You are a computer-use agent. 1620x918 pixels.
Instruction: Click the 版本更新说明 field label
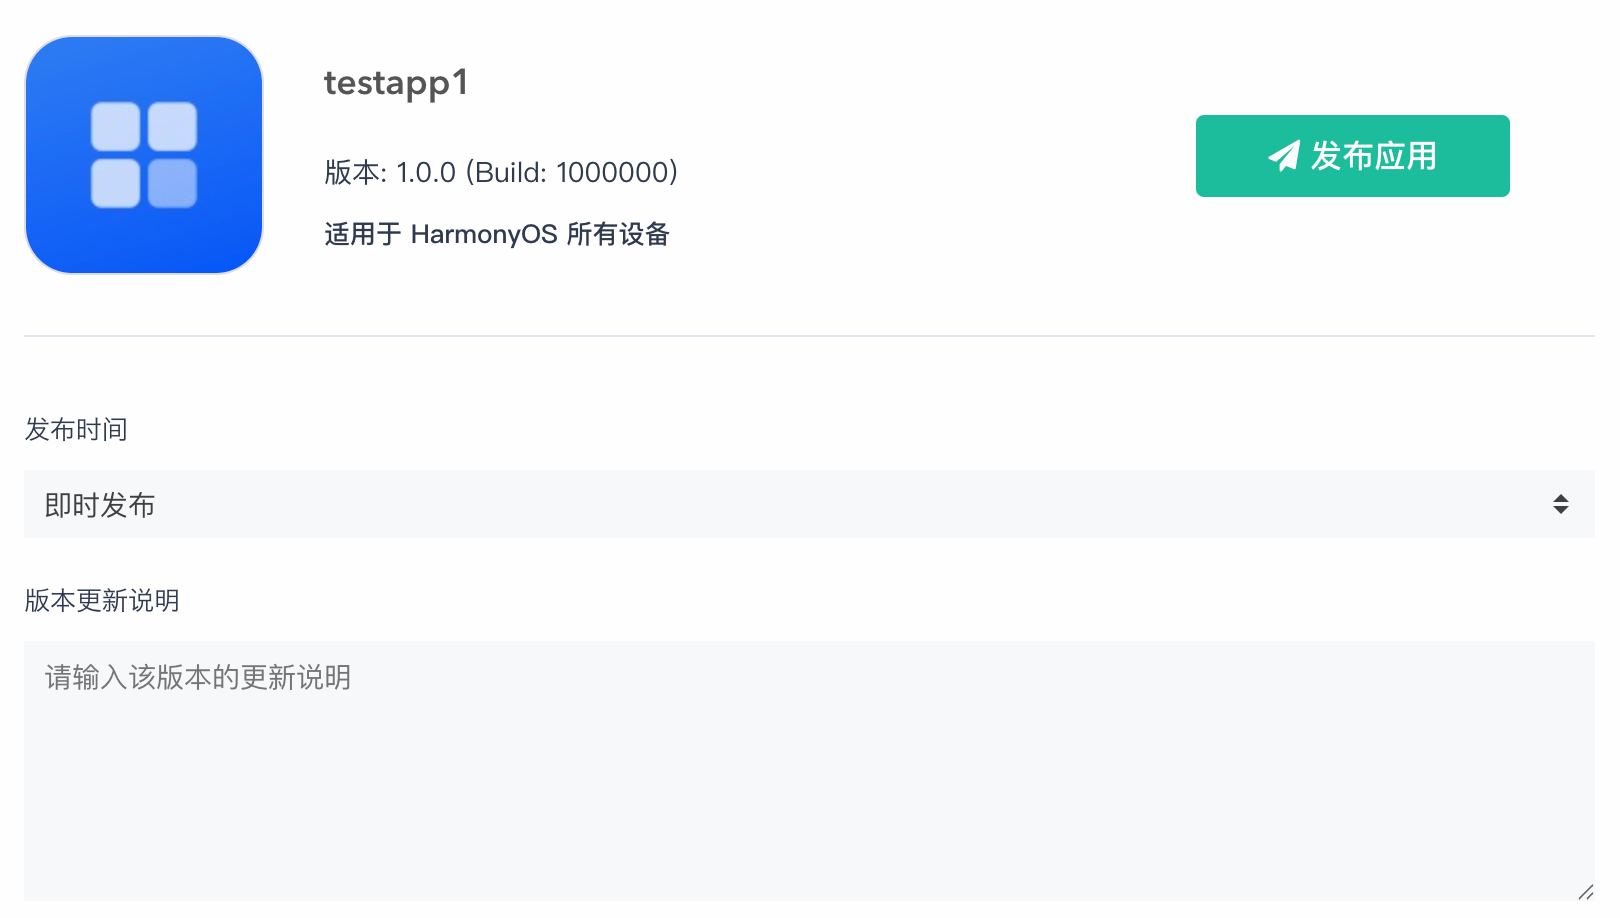[x=102, y=601]
